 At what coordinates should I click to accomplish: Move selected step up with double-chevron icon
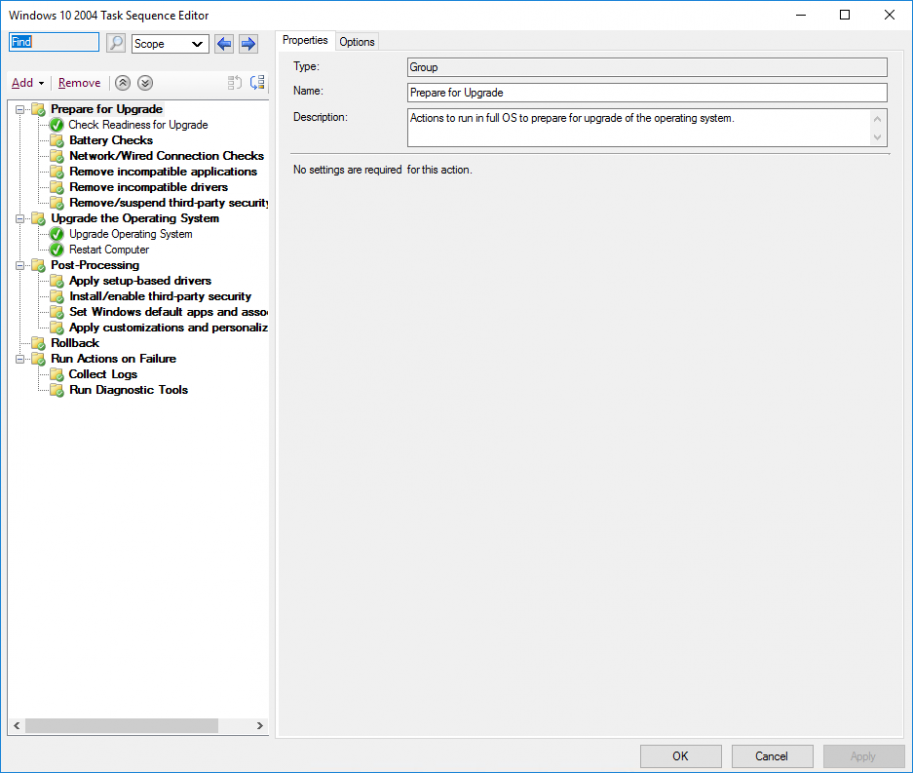tap(123, 83)
